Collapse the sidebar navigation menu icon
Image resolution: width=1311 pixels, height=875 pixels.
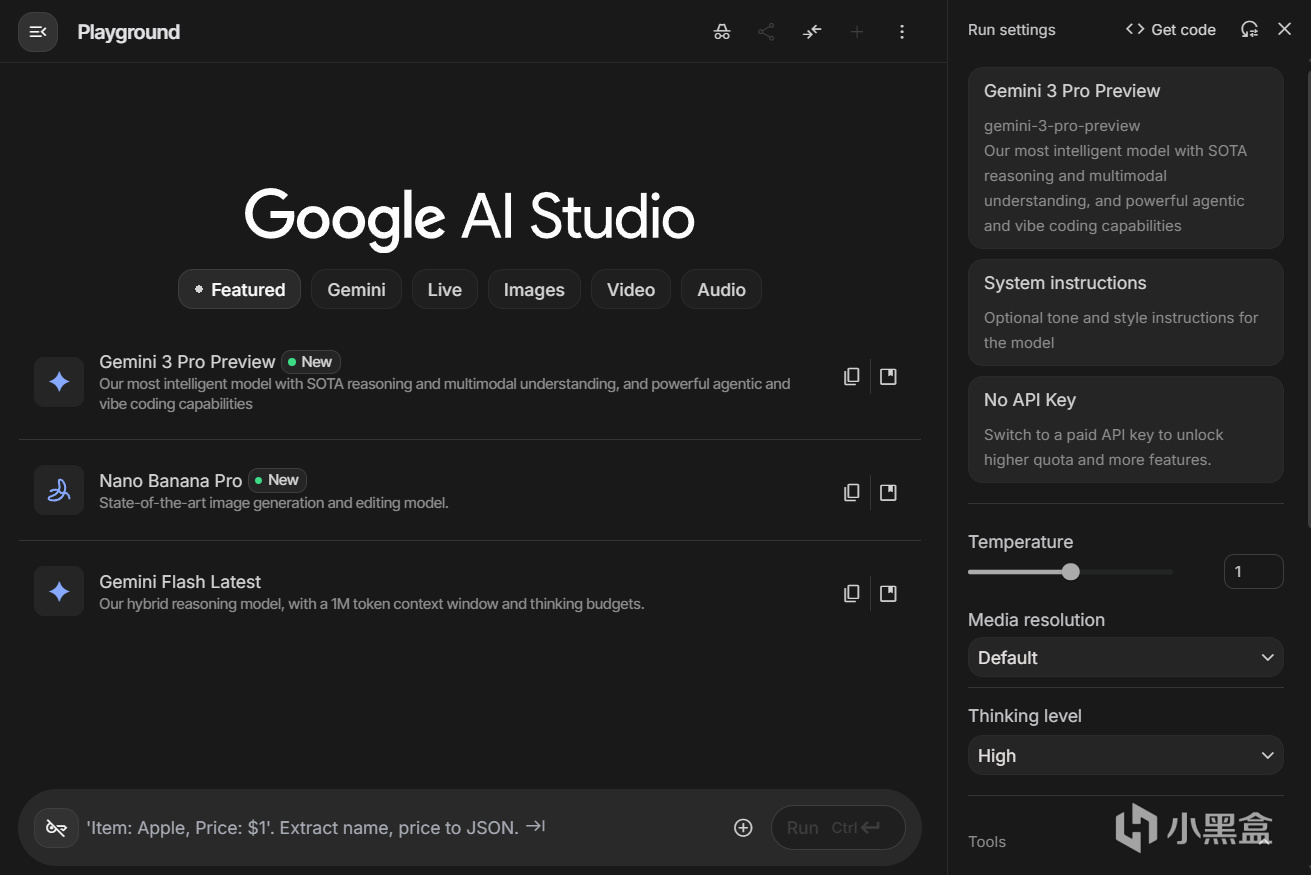pyautogui.click(x=38, y=32)
